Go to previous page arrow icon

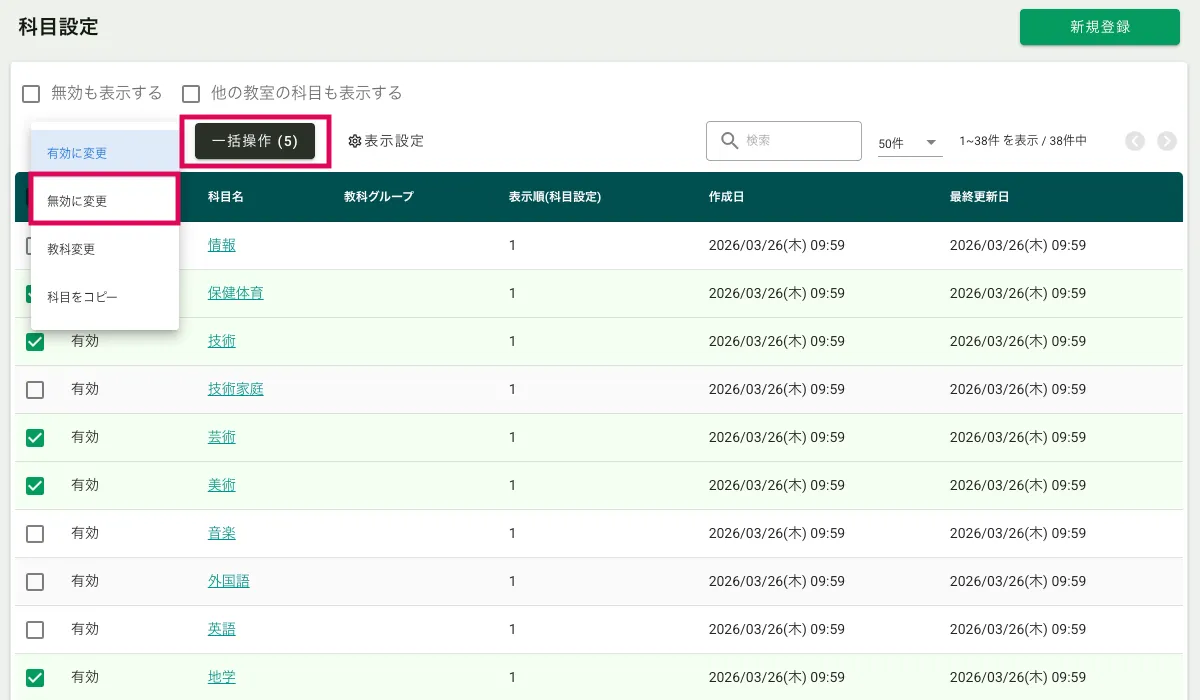[1135, 141]
